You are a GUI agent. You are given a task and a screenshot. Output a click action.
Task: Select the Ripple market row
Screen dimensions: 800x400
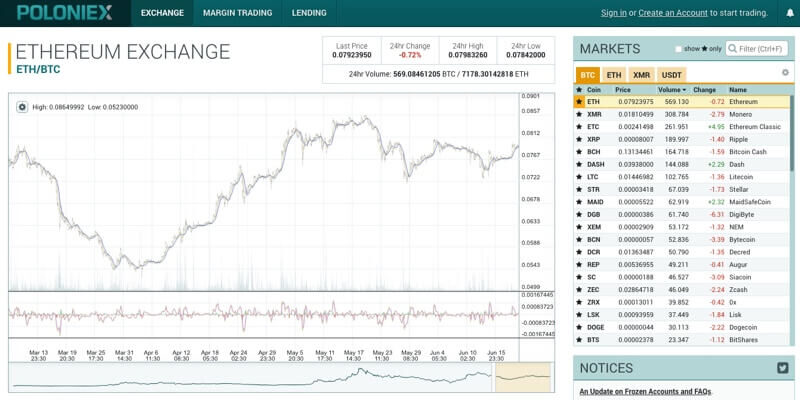click(683, 139)
